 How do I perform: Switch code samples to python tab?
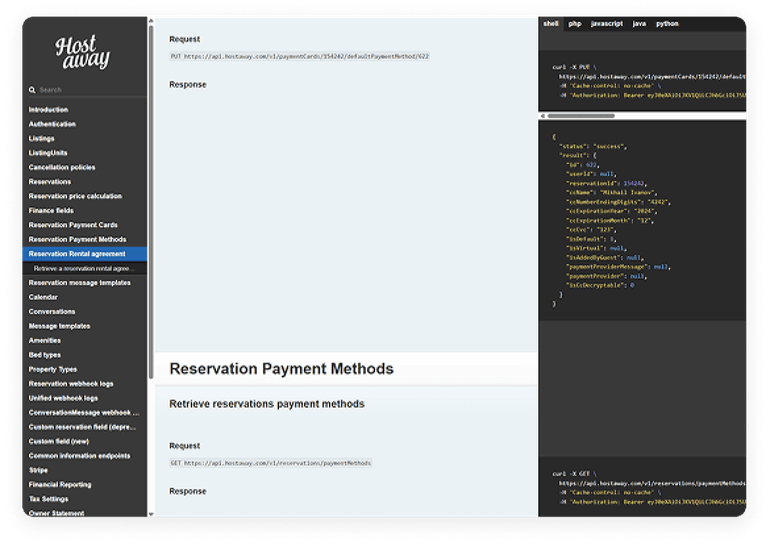[x=667, y=24]
